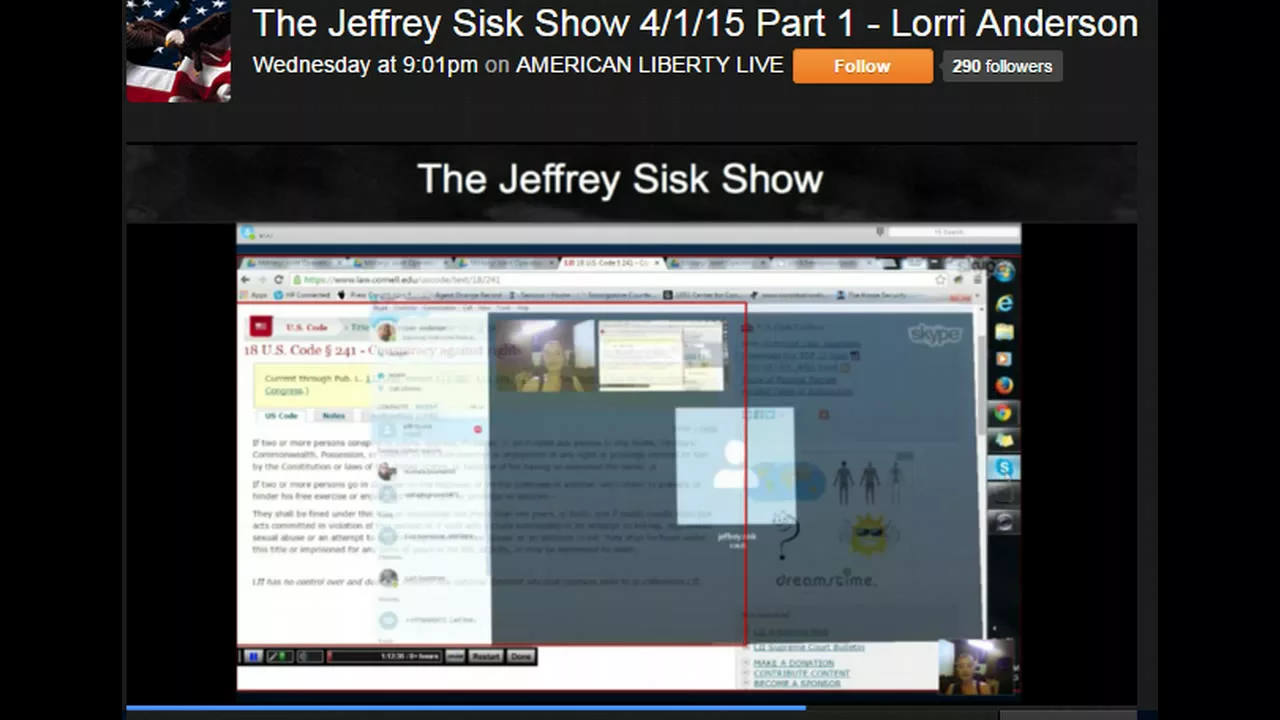Click the browser back arrow in the video

pyautogui.click(x=246, y=280)
